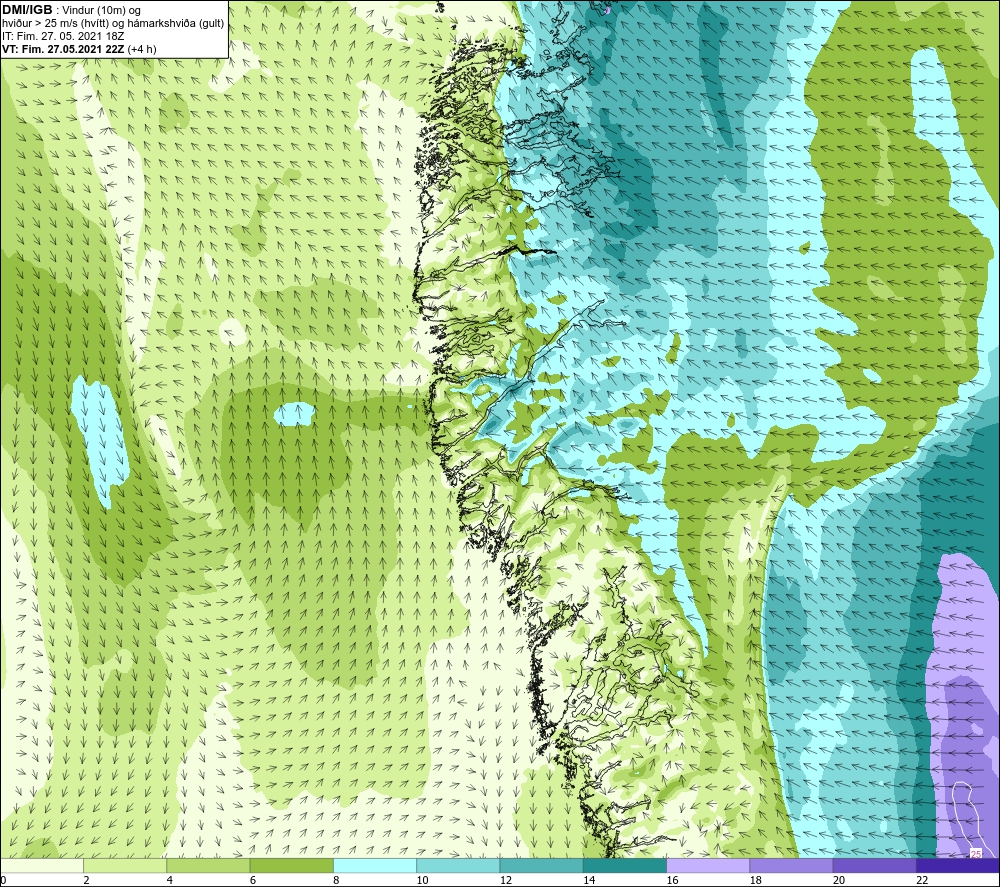The width and height of the screenshot is (1000, 887).
Task: Click the legend scale number '18'
Action: [756, 880]
